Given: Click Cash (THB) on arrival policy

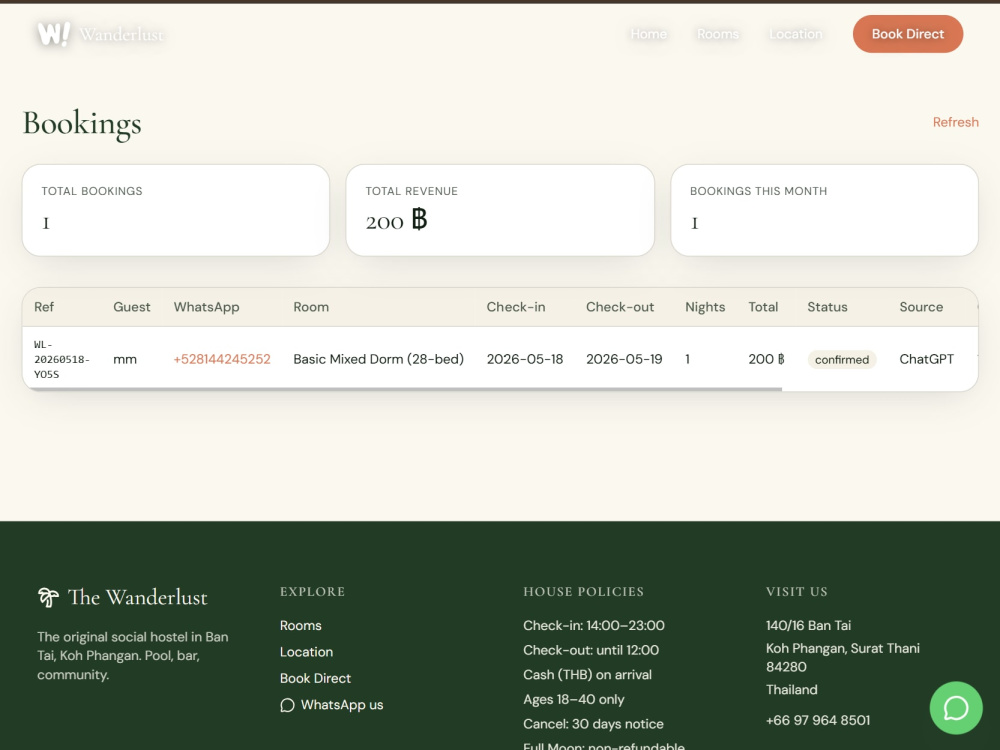Looking at the screenshot, I should coord(587,675).
